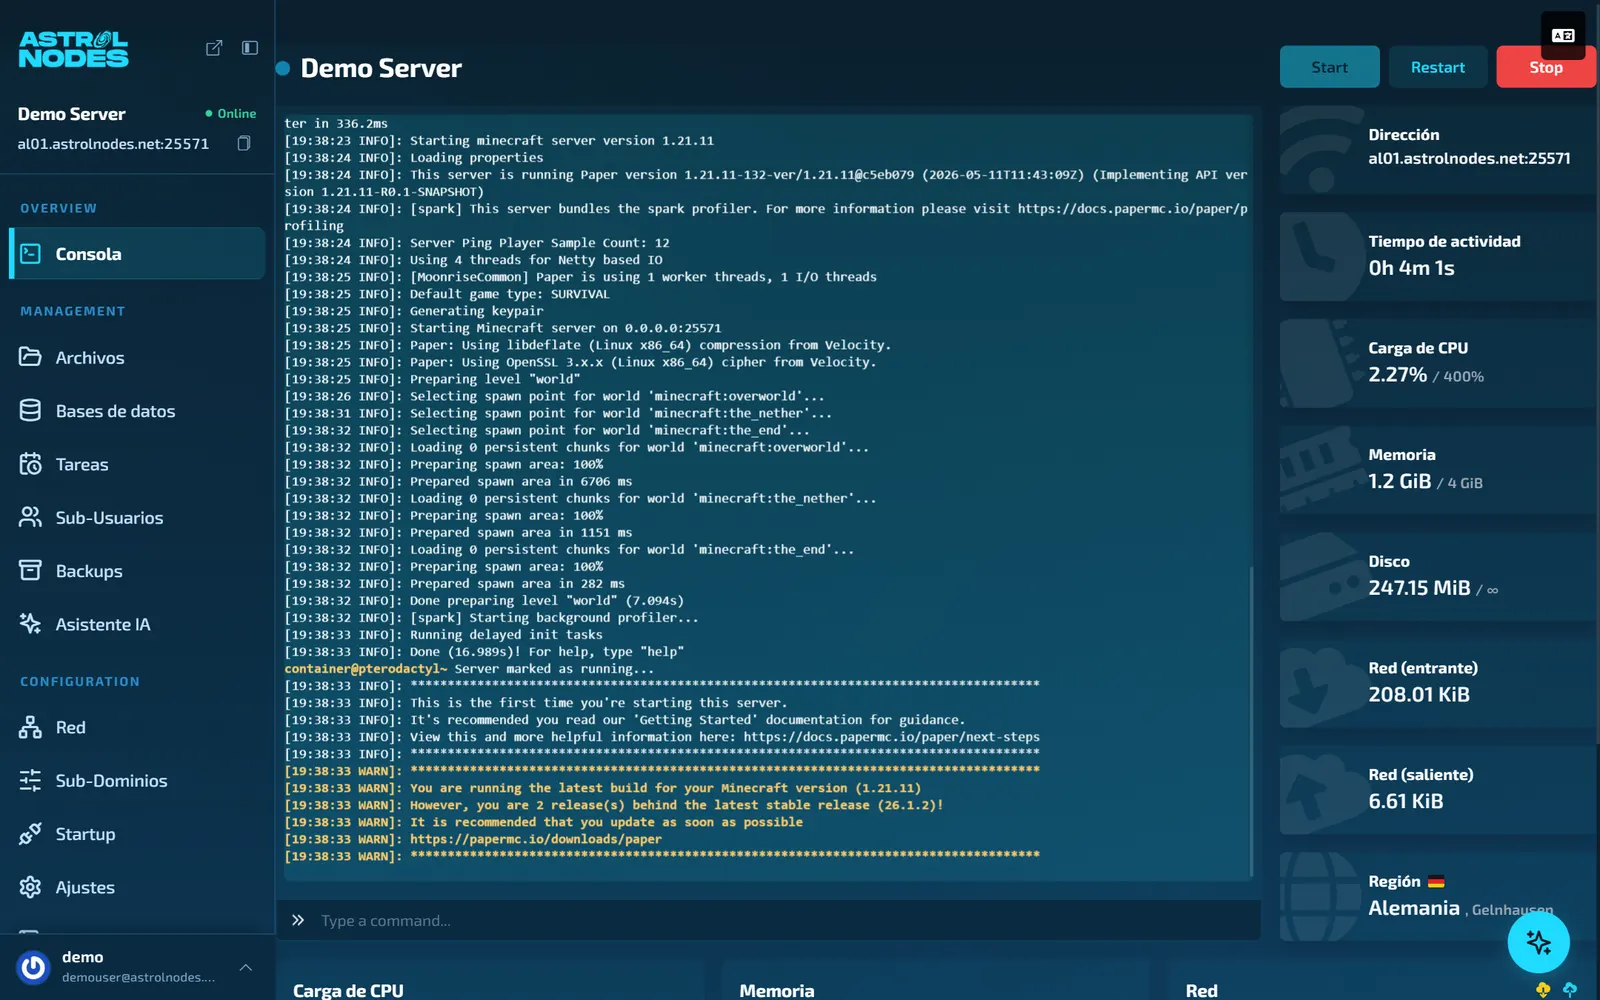Image resolution: width=1600 pixels, height=1000 pixels.
Task: Open Sub-Dominios via its sliders icon
Action: pos(30,780)
